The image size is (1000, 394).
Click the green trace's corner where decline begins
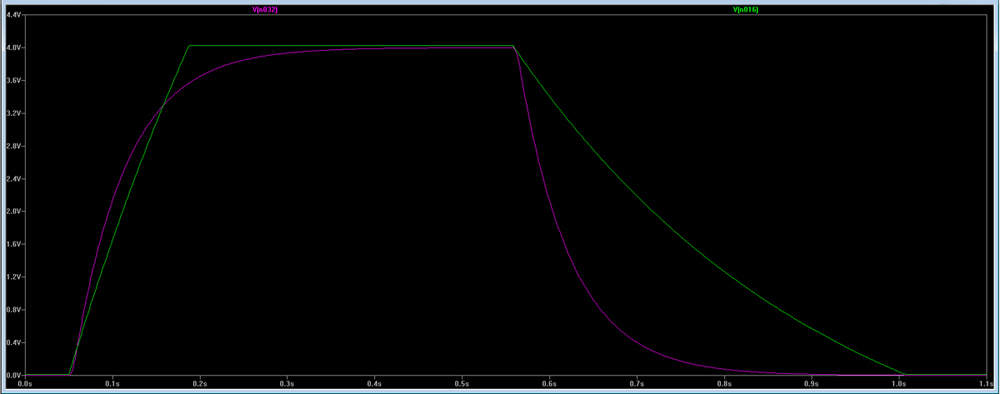[x=513, y=46]
